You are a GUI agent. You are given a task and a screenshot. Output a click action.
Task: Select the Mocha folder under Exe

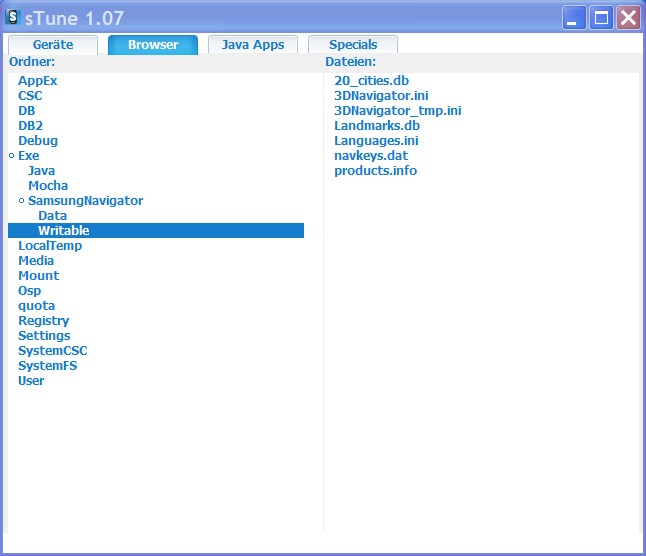pos(48,186)
